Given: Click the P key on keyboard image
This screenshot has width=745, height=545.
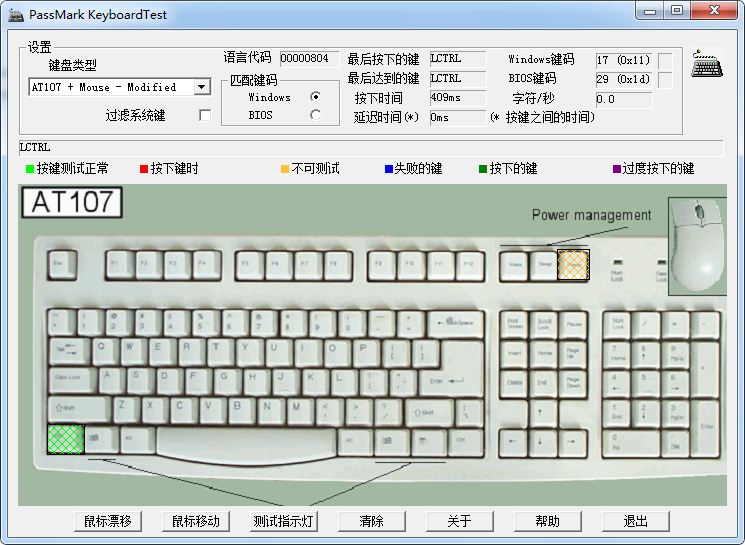Looking at the screenshot, I should coord(367,352).
